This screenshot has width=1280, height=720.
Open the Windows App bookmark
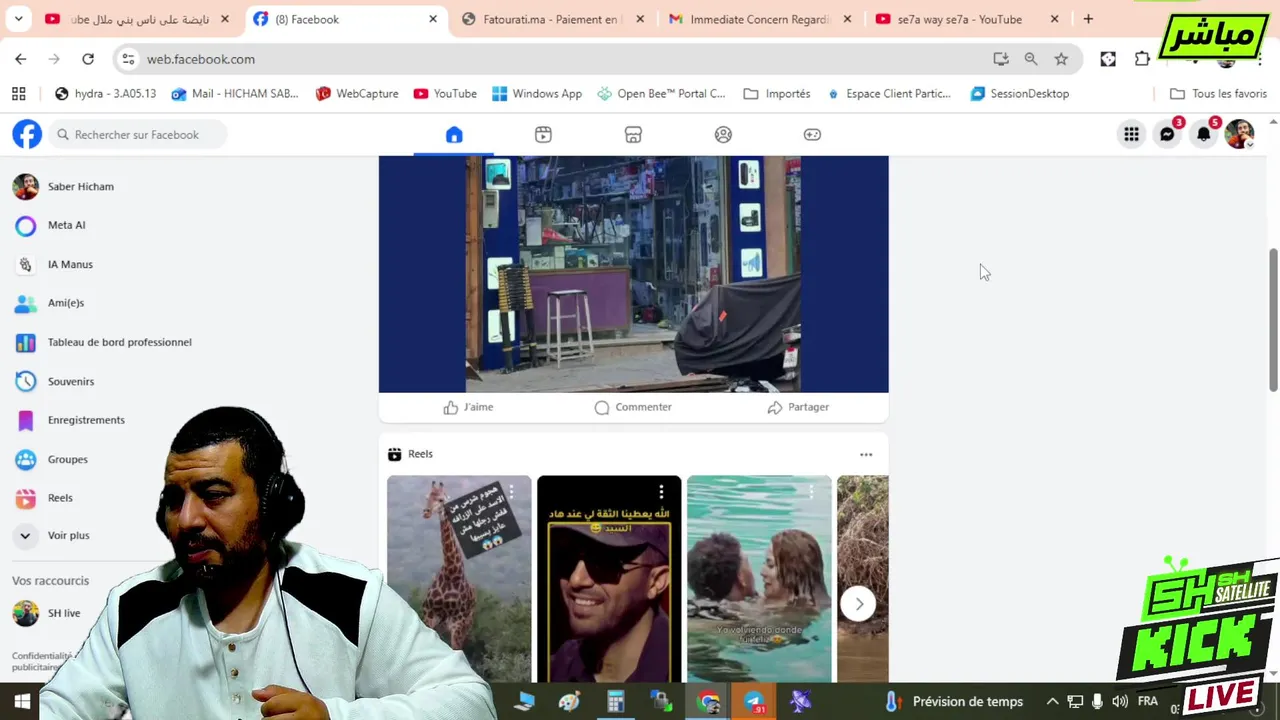pyautogui.click(x=537, y=93)
